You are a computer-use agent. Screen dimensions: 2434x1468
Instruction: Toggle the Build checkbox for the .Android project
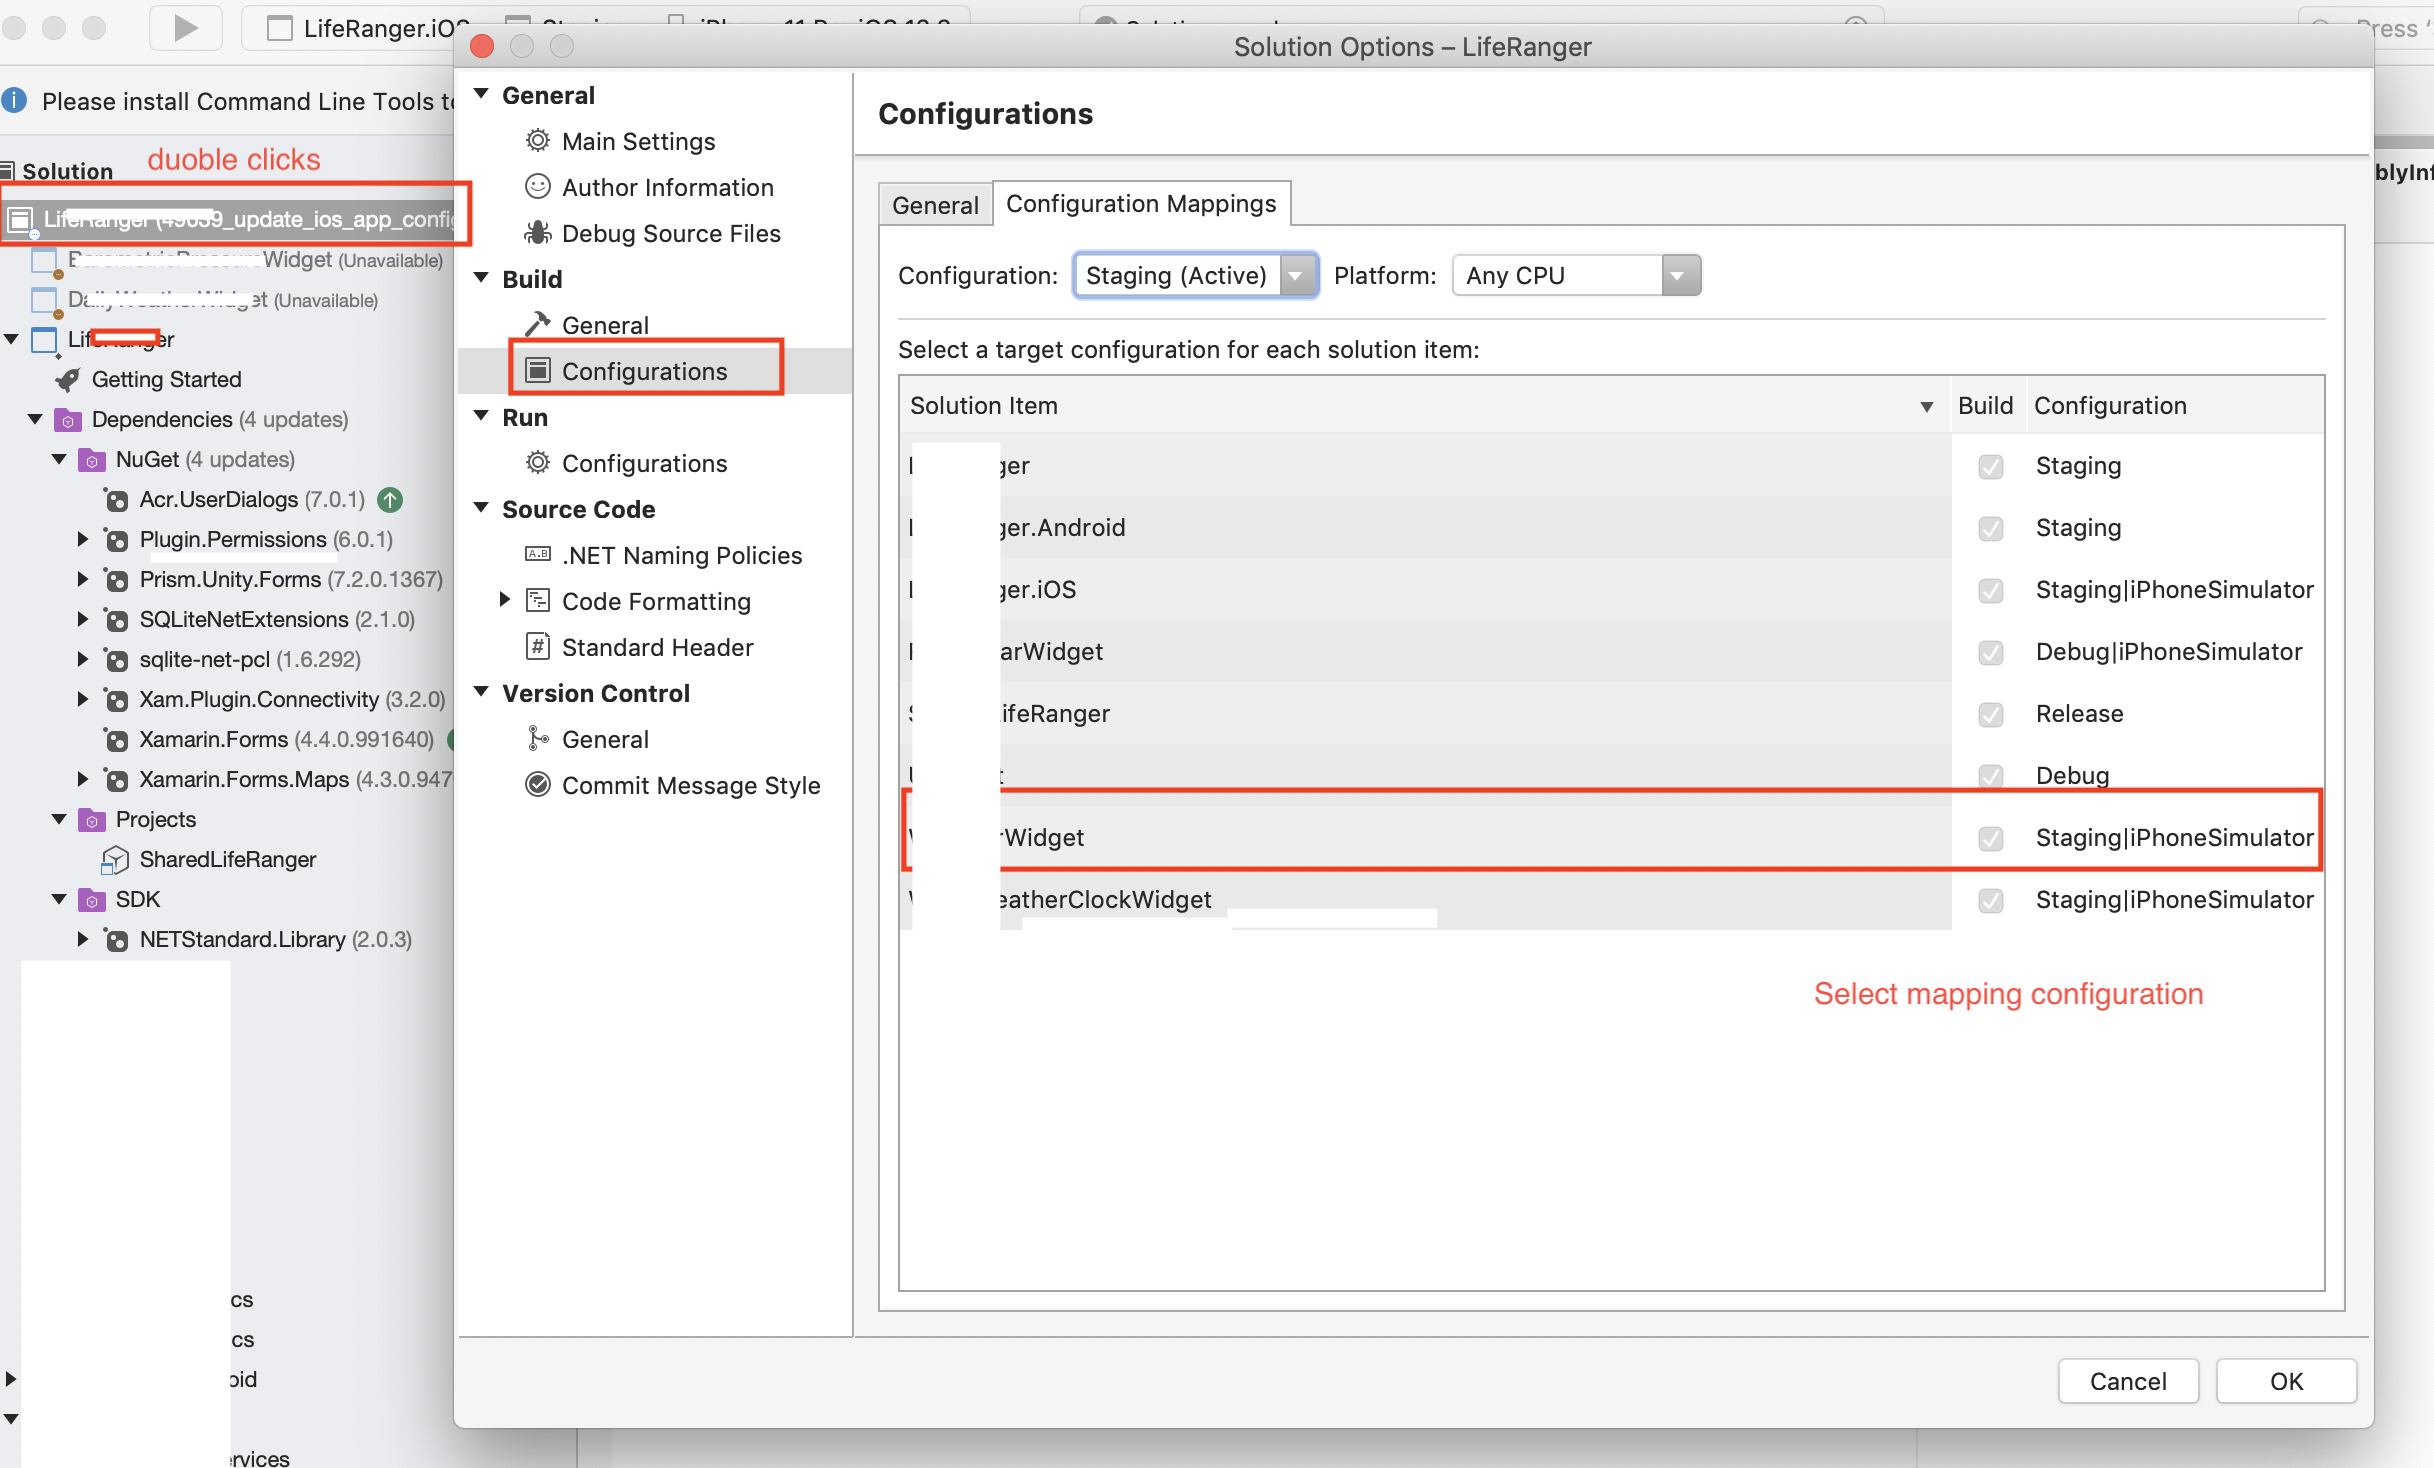[x=1991, y=528]
